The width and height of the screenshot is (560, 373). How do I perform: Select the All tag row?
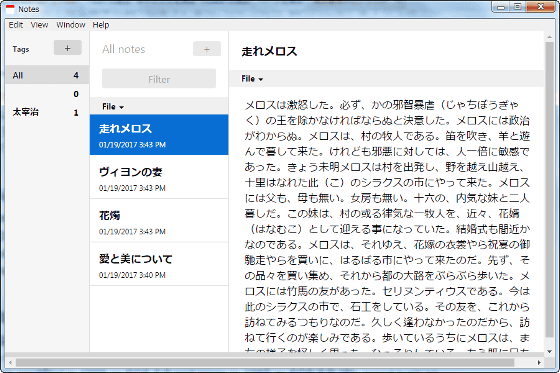pos(47,75)
